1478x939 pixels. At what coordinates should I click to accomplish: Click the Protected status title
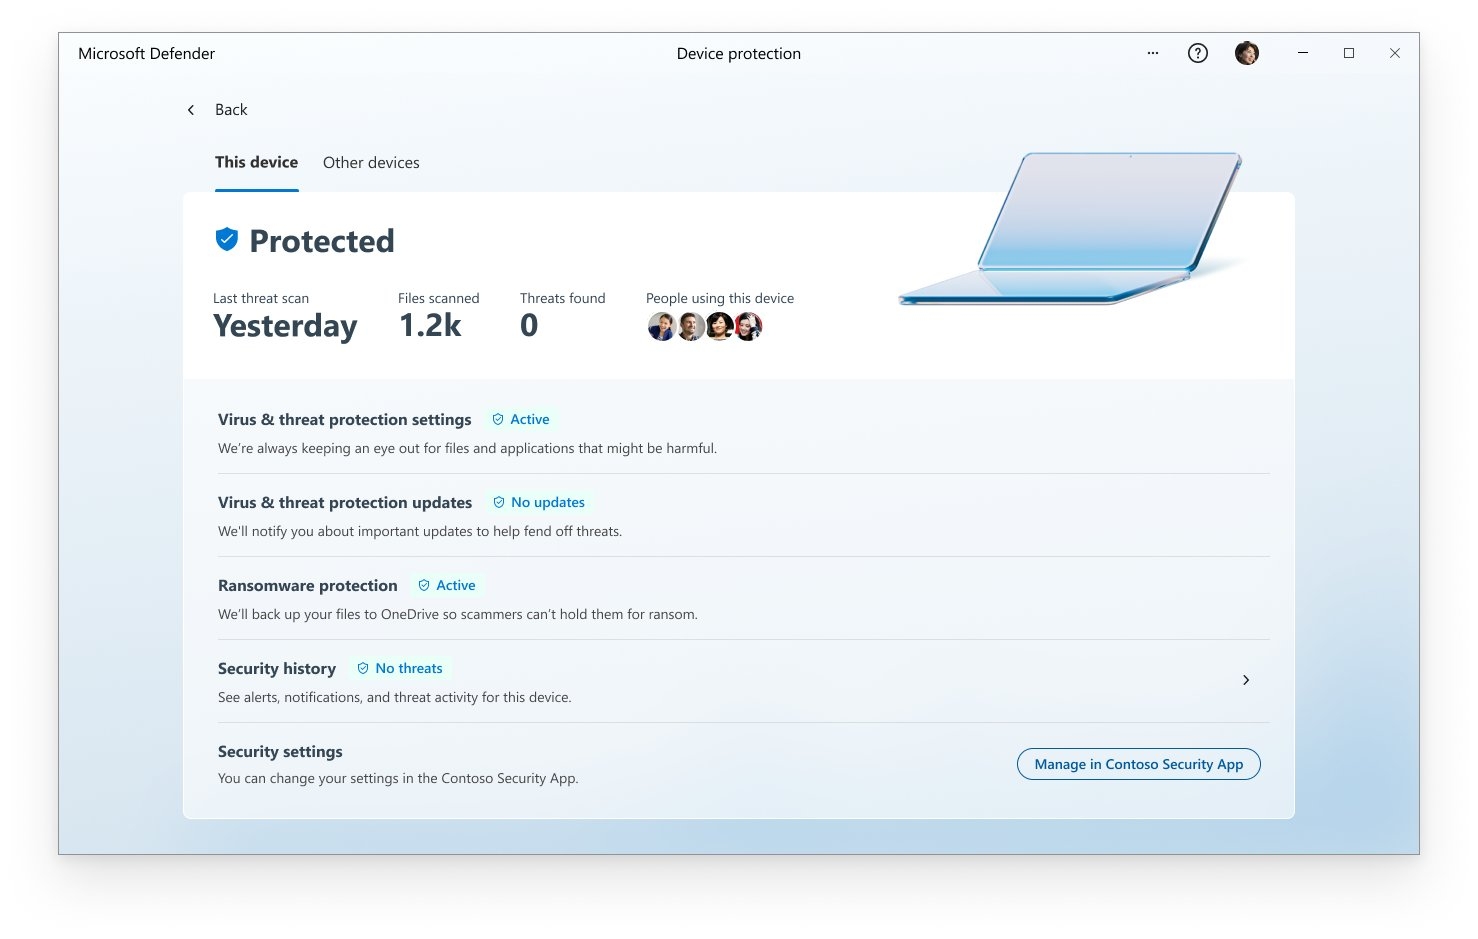point(322,241)
